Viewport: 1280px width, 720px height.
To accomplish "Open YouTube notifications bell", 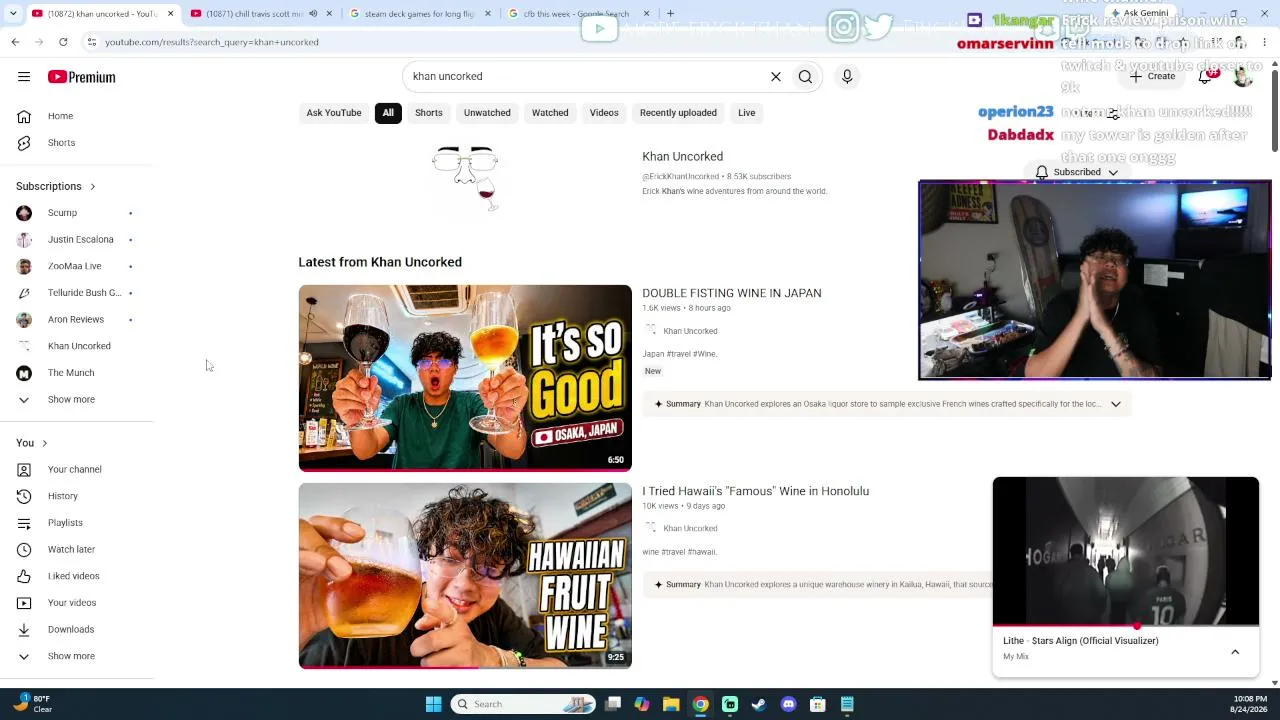I will (x=1206, y=76).
